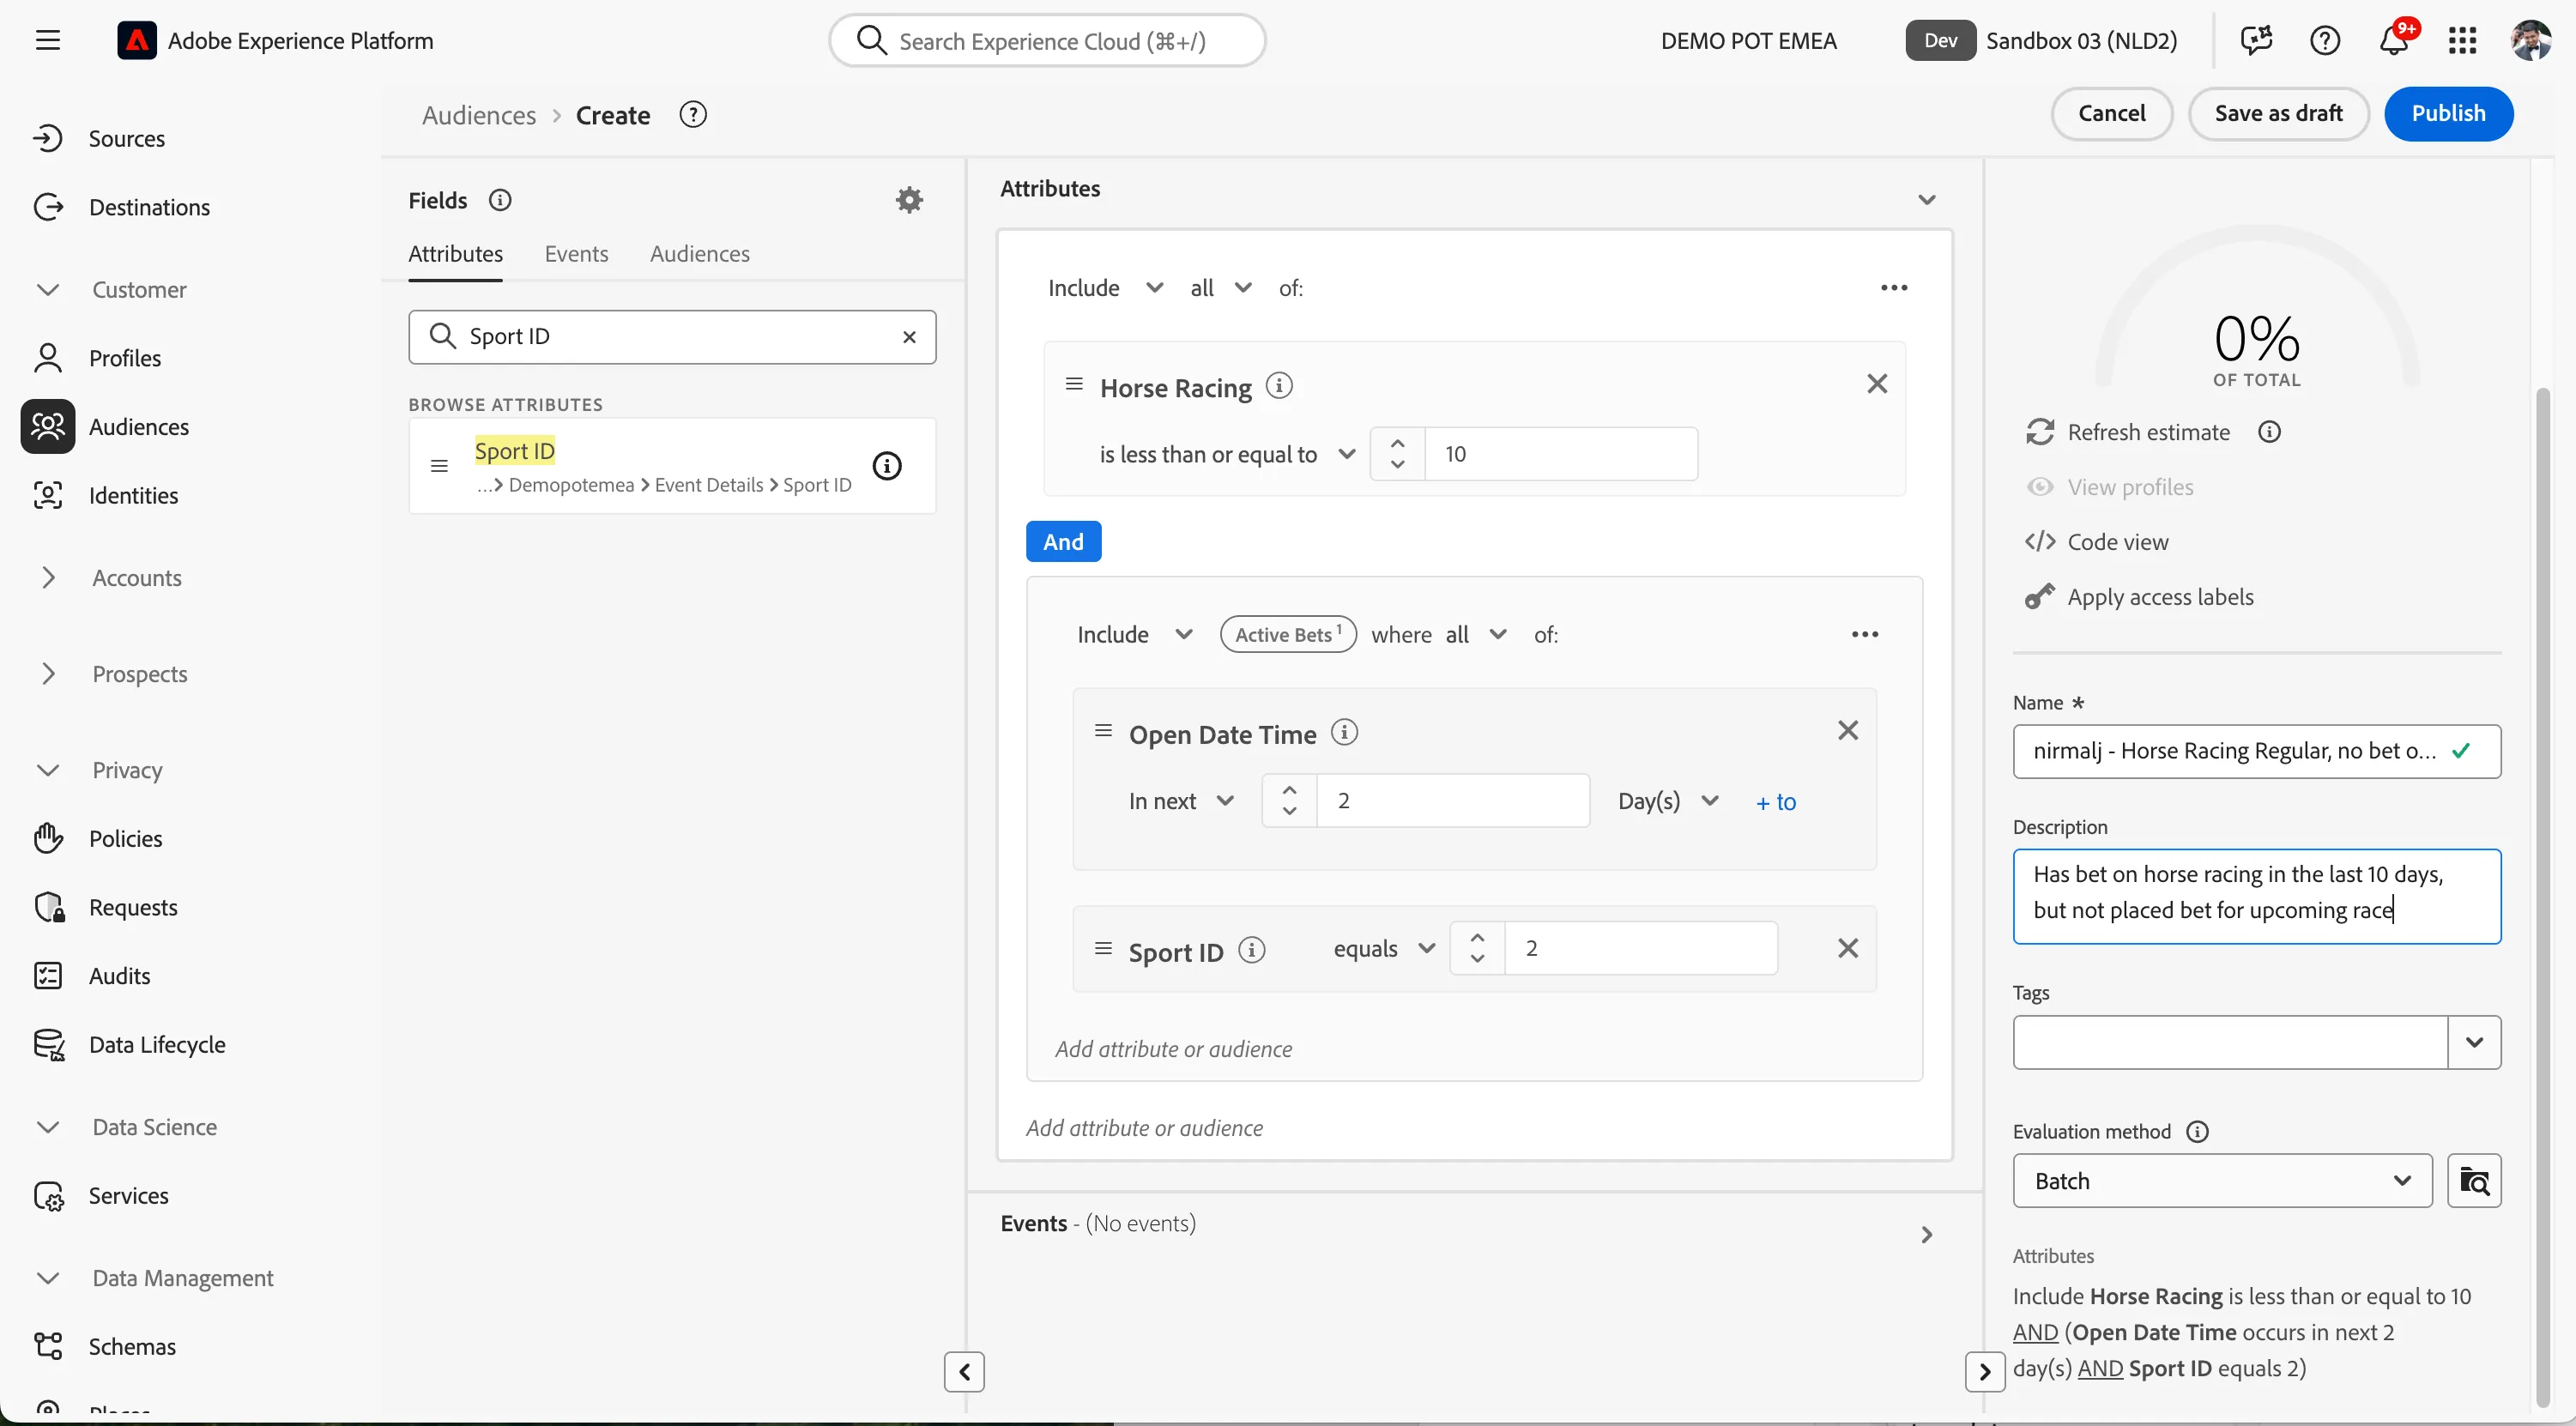The height and width of the screenshot is (1426, 2576).
Task: Open Horse Racing info icon
Action: click(1279, 385)
